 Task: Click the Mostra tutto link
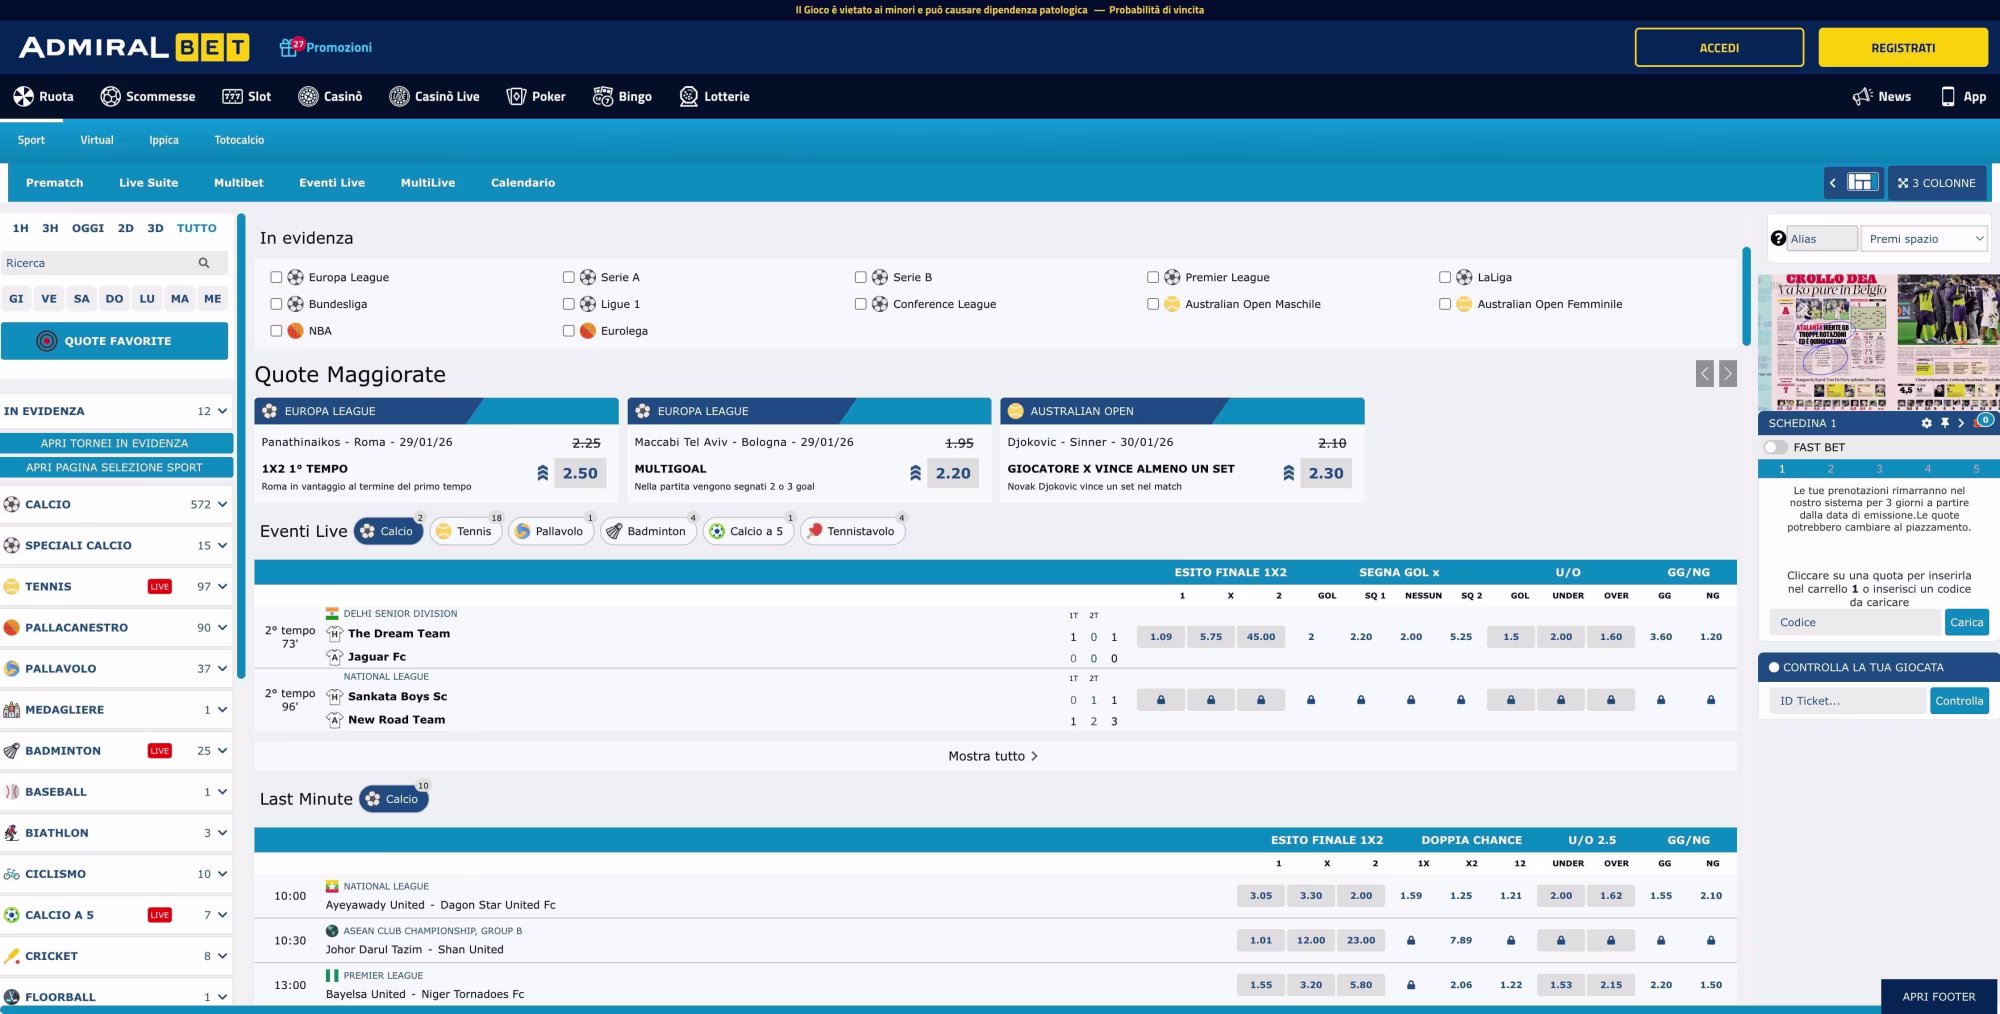993,756
